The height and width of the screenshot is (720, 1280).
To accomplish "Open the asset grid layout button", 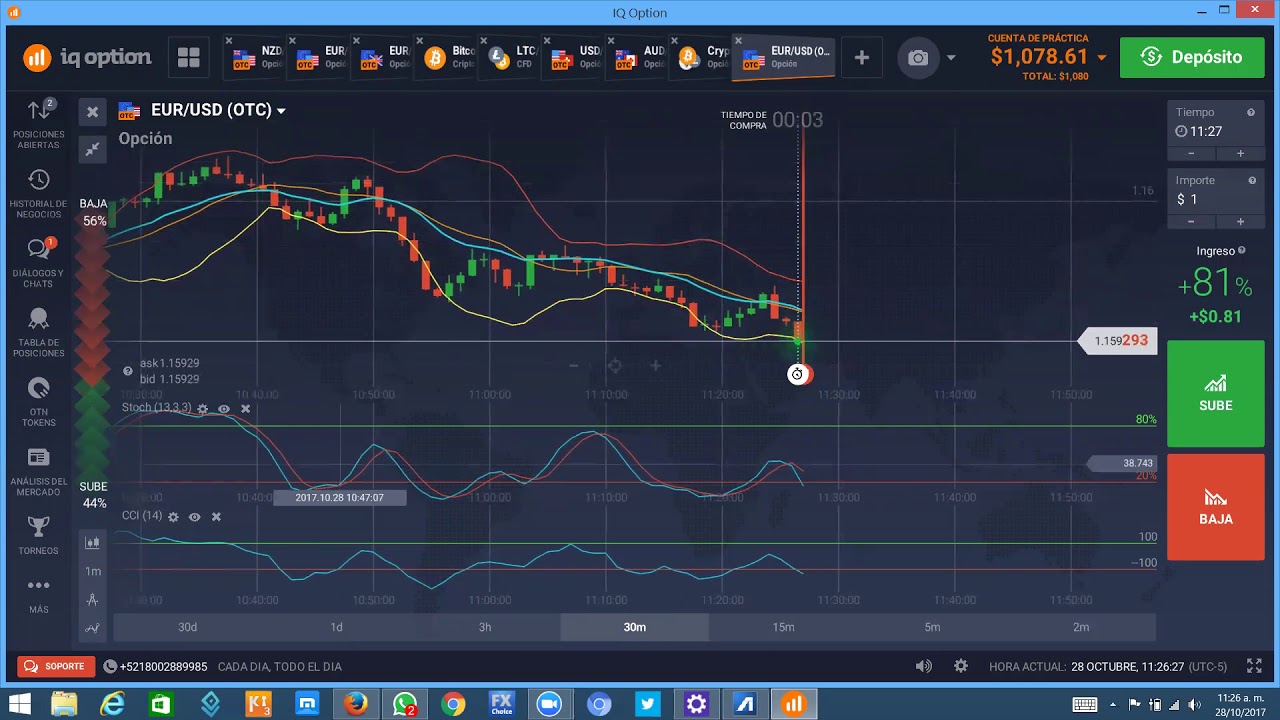I will coord(189,57).
